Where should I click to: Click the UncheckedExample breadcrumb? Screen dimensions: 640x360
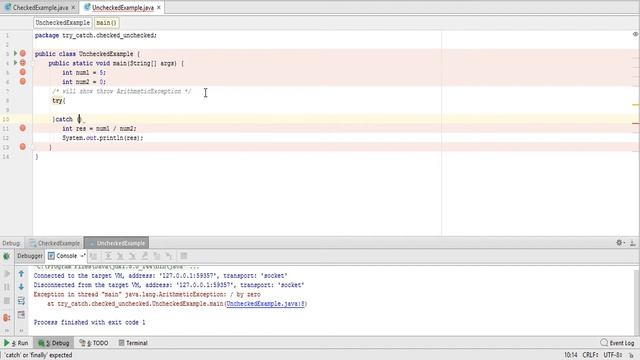[x=62, y=23]
